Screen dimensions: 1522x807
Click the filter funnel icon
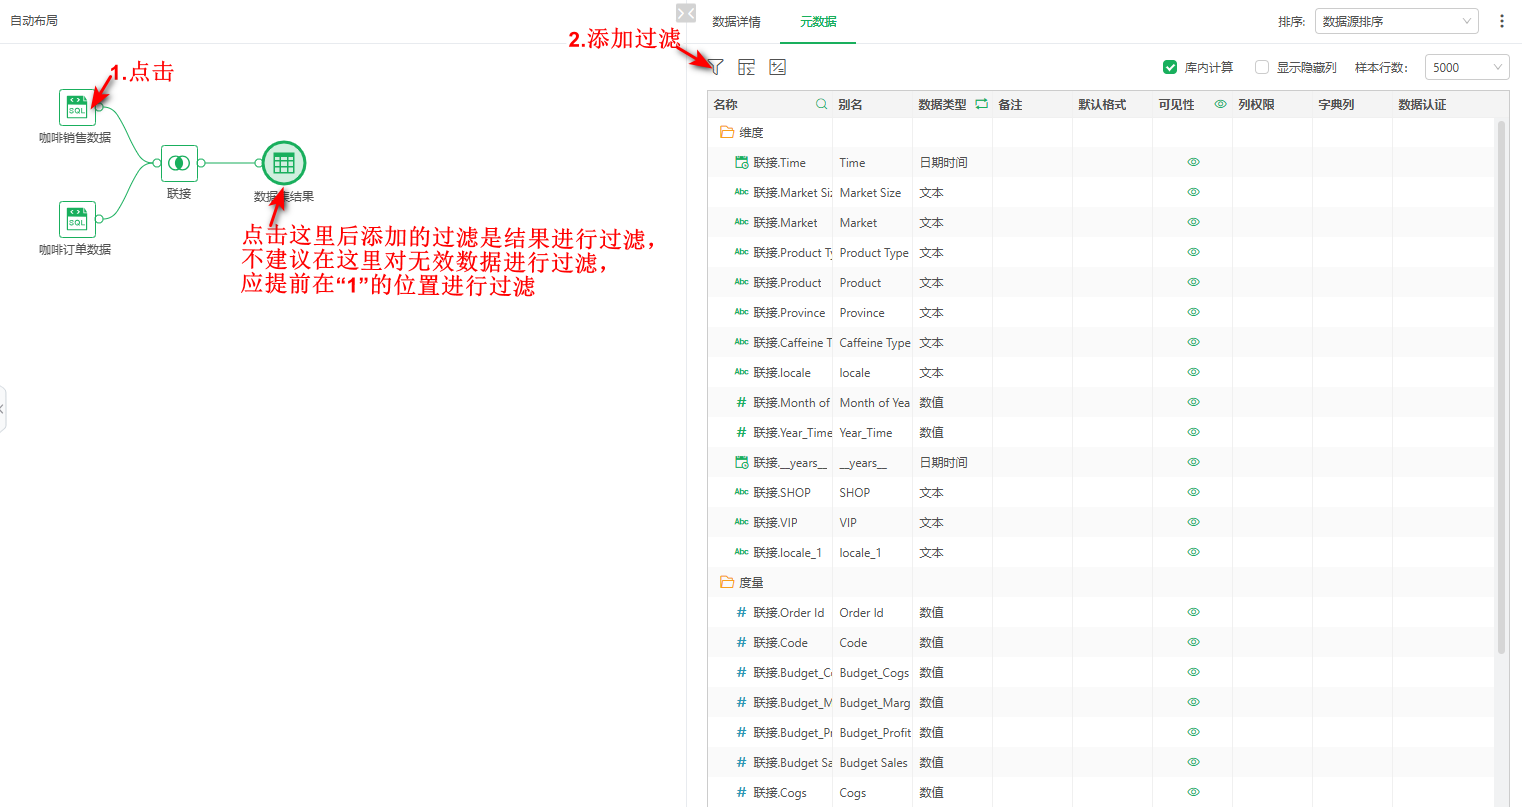716,67
